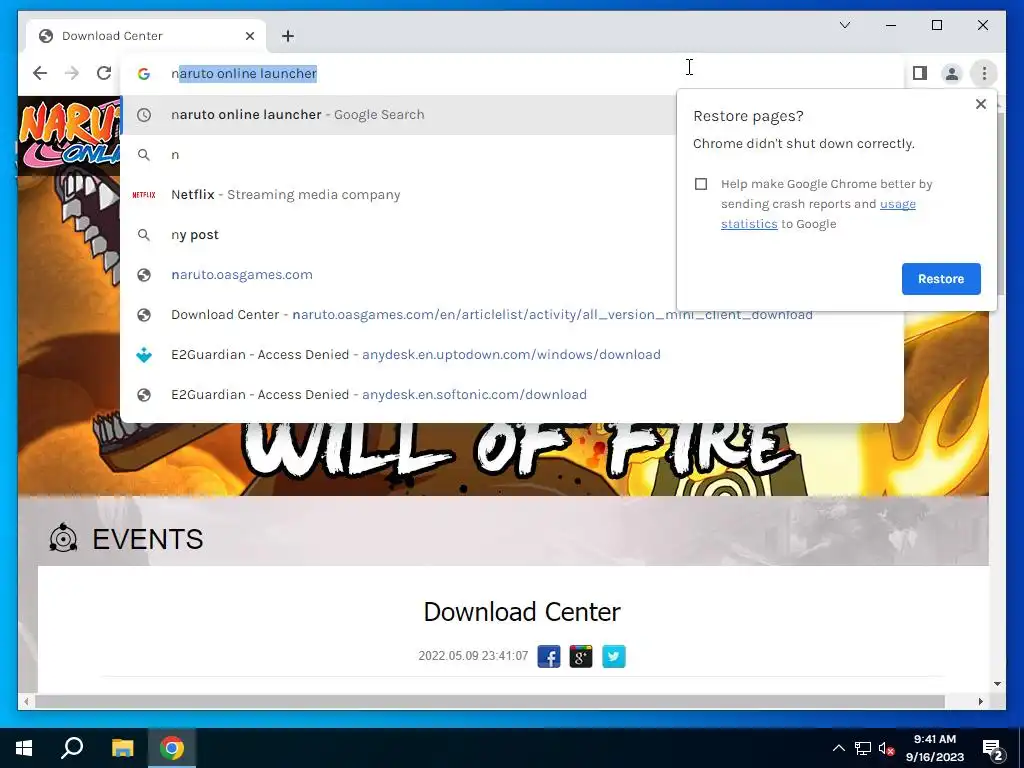Click the muted volume tray icon
The width and height of the screenshot is (1024, 768).
tap(886, 748)
